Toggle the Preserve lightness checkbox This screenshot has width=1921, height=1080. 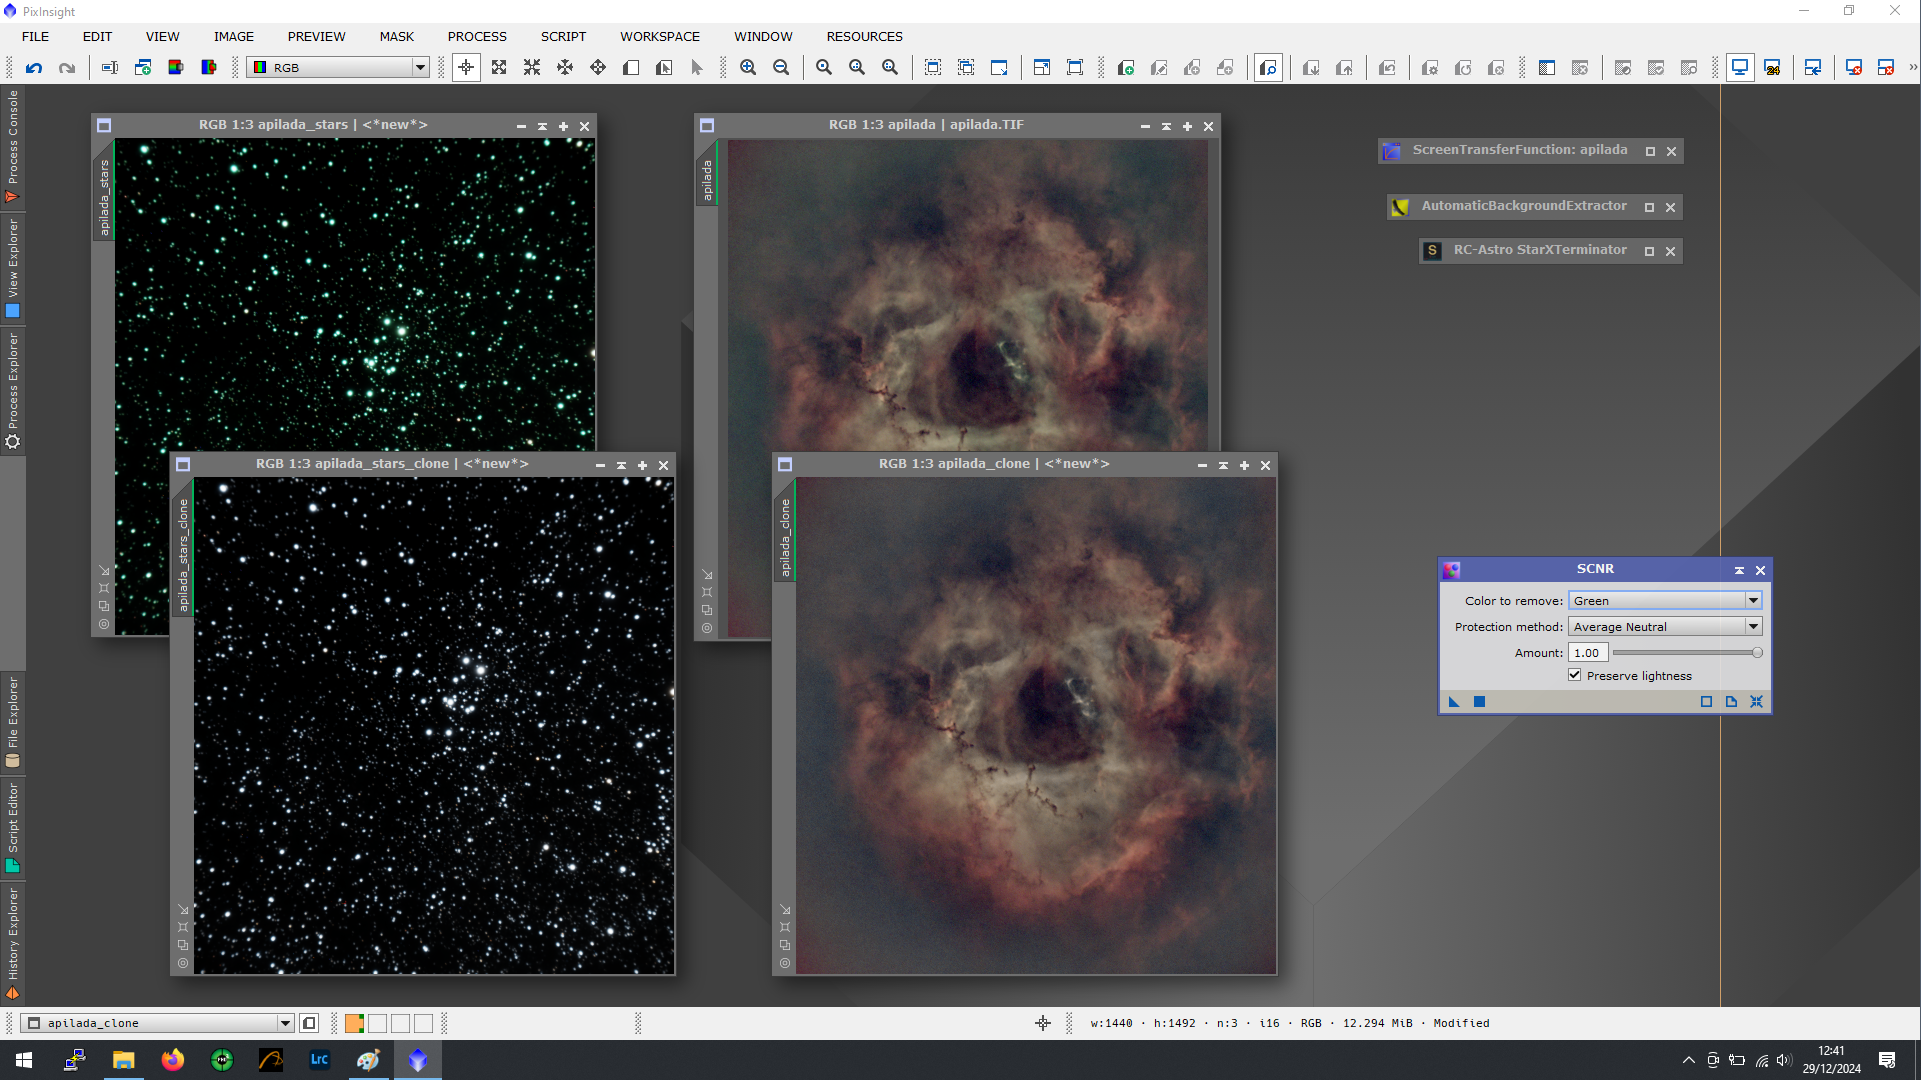click(x=1575, y=676)
